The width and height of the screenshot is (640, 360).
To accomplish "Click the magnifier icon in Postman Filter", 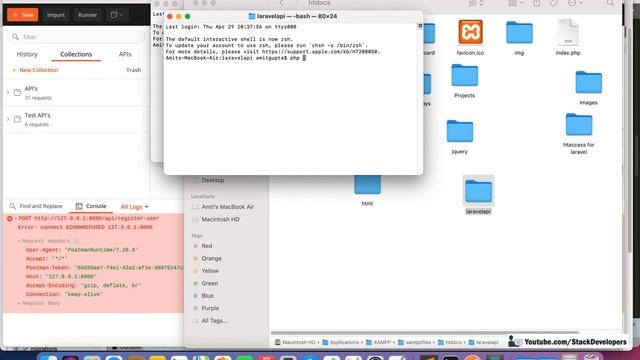I will coord(15,37).
